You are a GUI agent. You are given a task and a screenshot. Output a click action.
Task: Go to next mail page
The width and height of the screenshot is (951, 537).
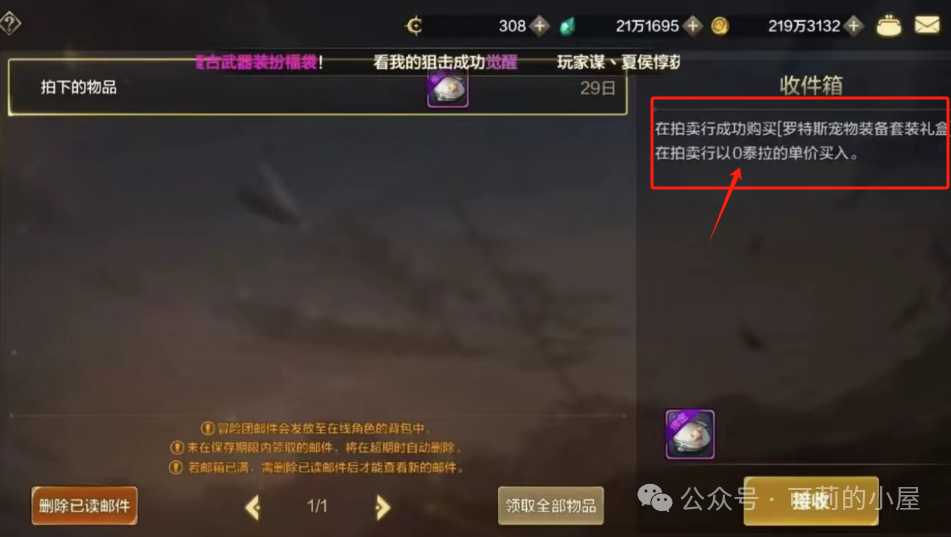tap(382, 507)
